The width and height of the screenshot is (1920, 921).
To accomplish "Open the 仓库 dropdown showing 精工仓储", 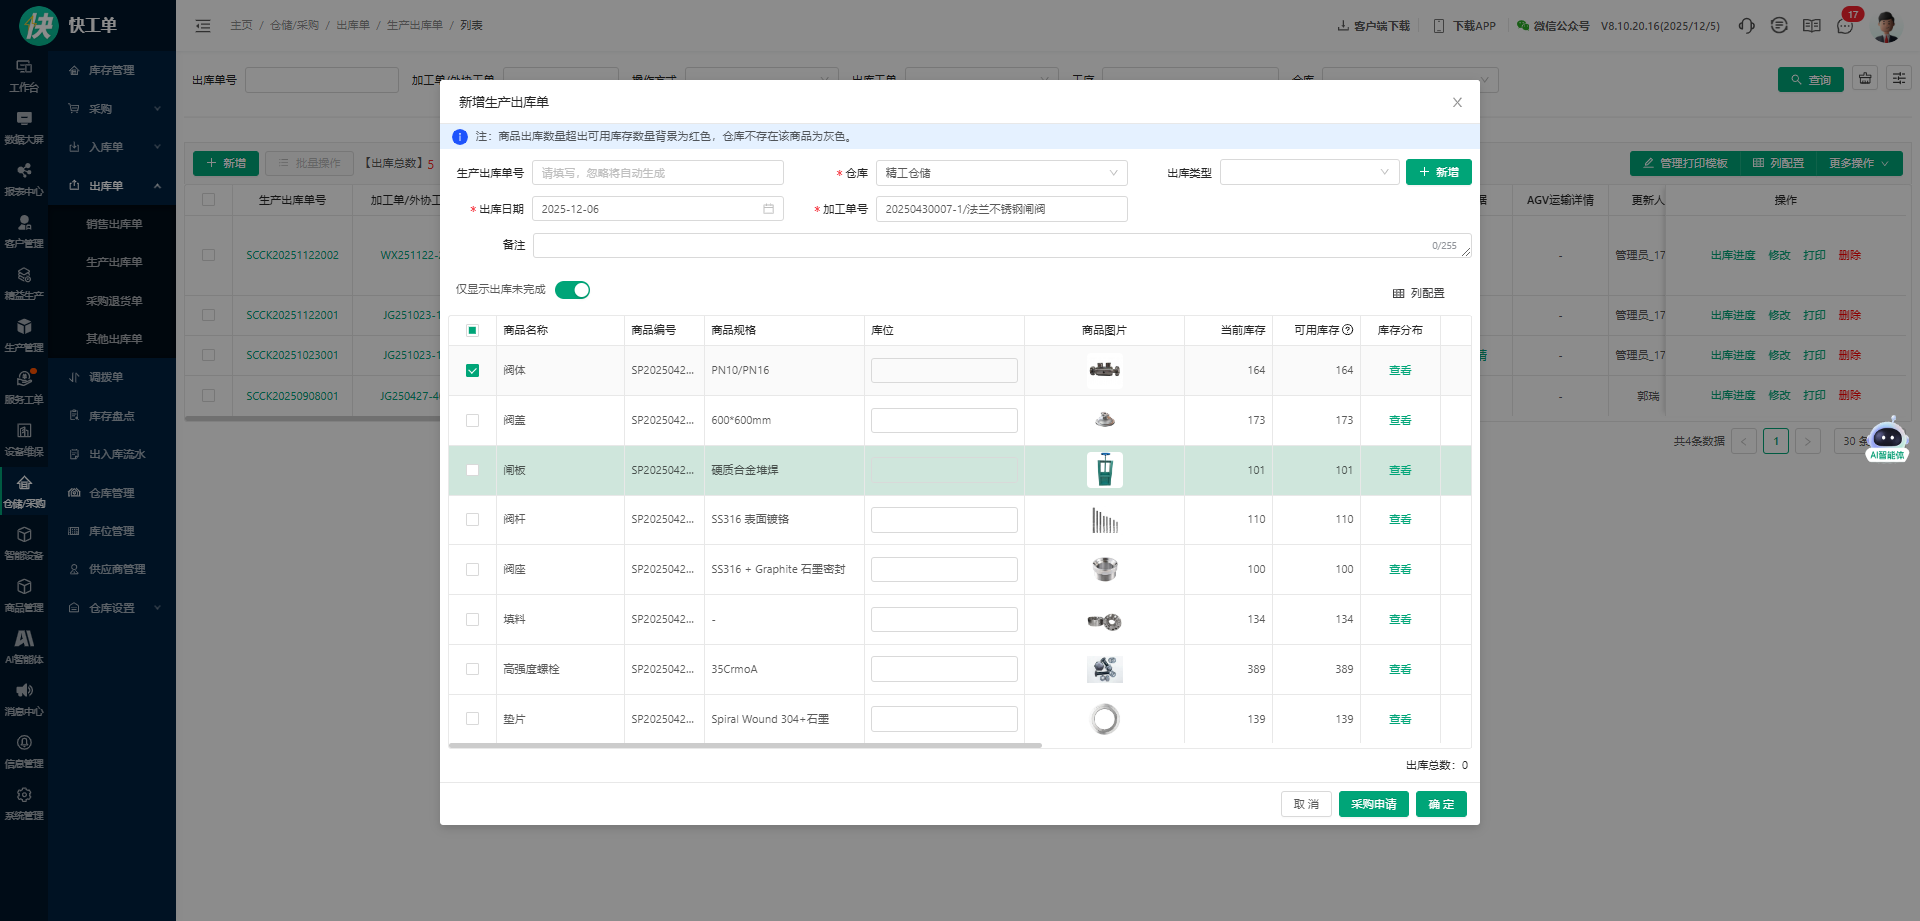I will pyautogui.click(x=1001, y=173).
